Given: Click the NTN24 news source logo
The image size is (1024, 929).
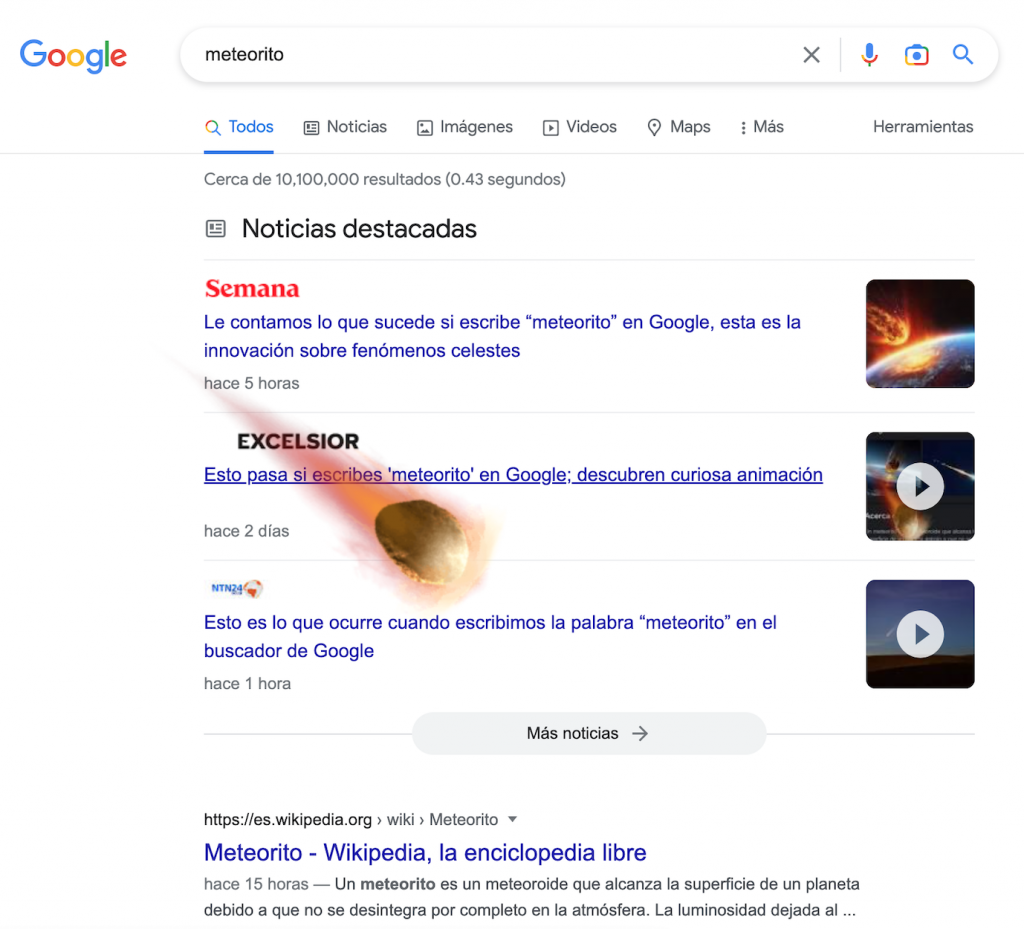Looking at the screenshot, I should (x=236, y=589).
